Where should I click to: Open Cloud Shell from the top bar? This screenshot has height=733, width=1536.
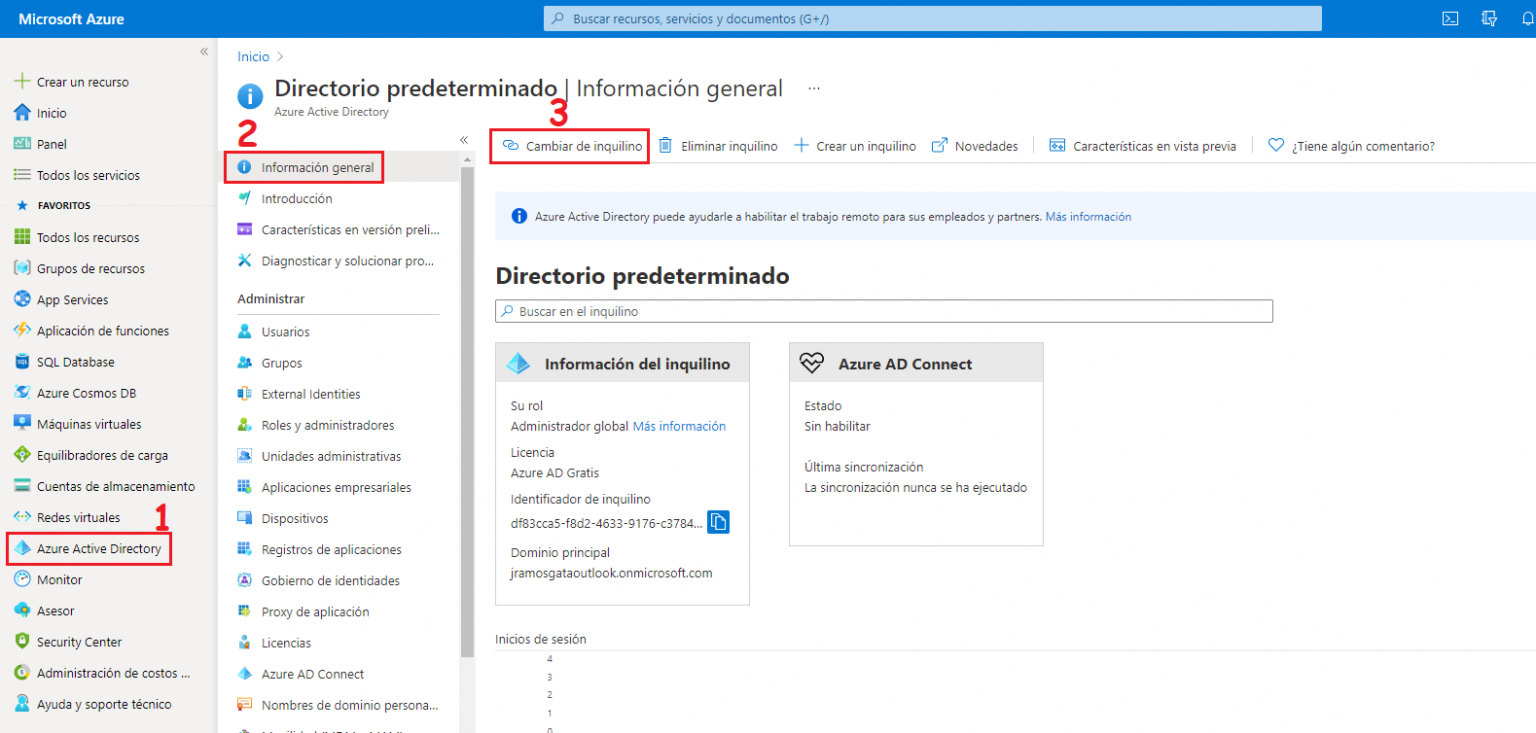tap(1450, 17)
